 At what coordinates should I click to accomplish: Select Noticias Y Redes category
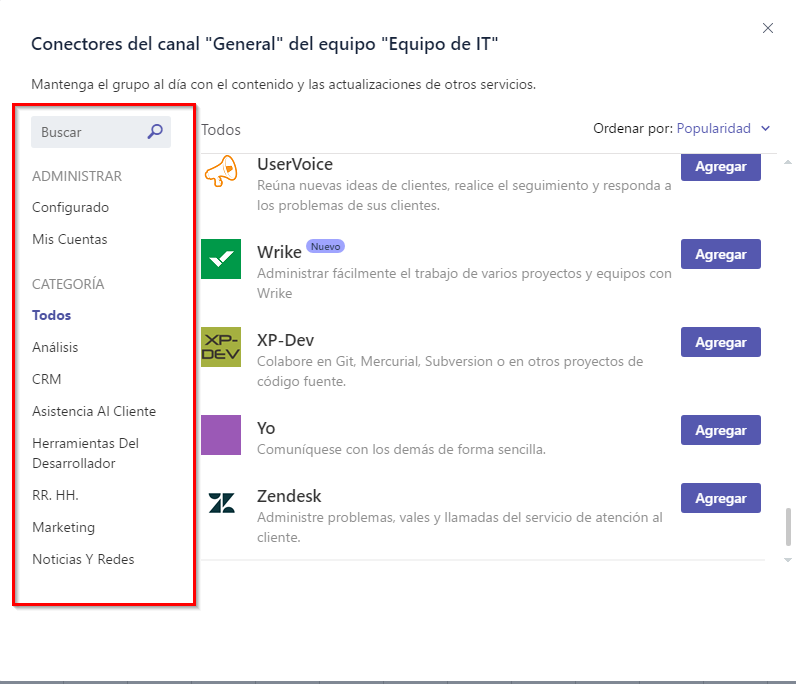tap(83, 559)
